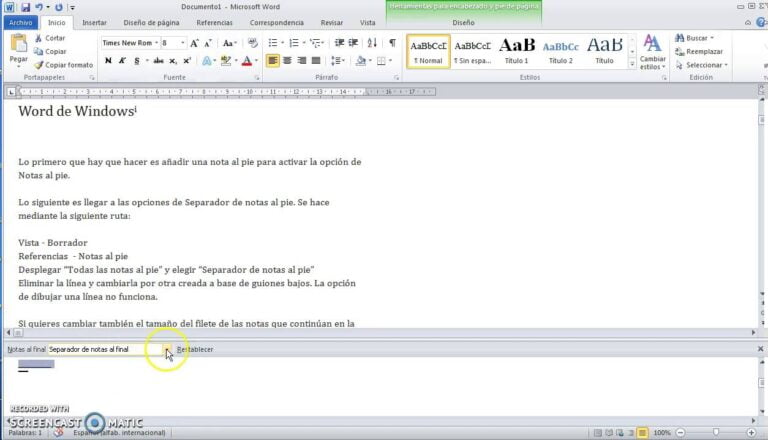This screenshot has width=768, height=440.
Task: Align text left
Action: tap(273, 61)
